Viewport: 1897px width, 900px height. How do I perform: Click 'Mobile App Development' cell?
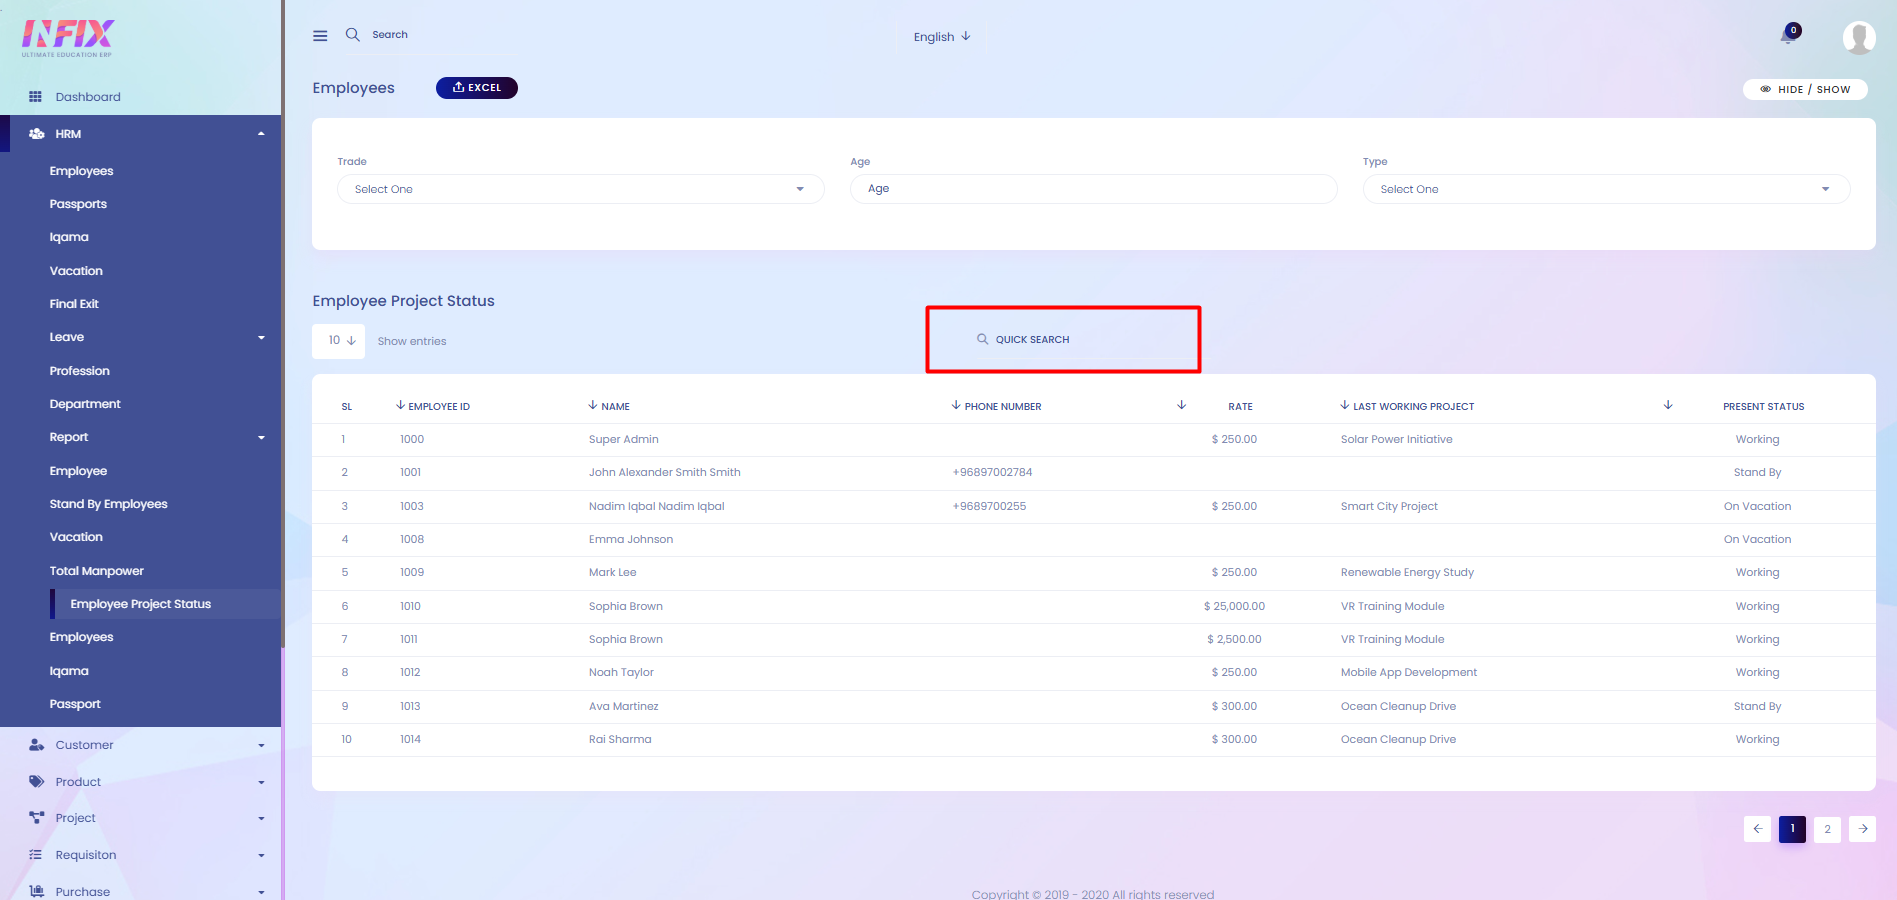pos(1408,672)
